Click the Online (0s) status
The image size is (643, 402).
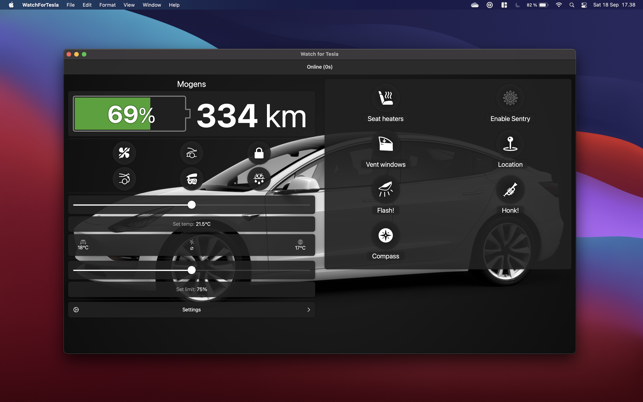click(x=319, y=67)
